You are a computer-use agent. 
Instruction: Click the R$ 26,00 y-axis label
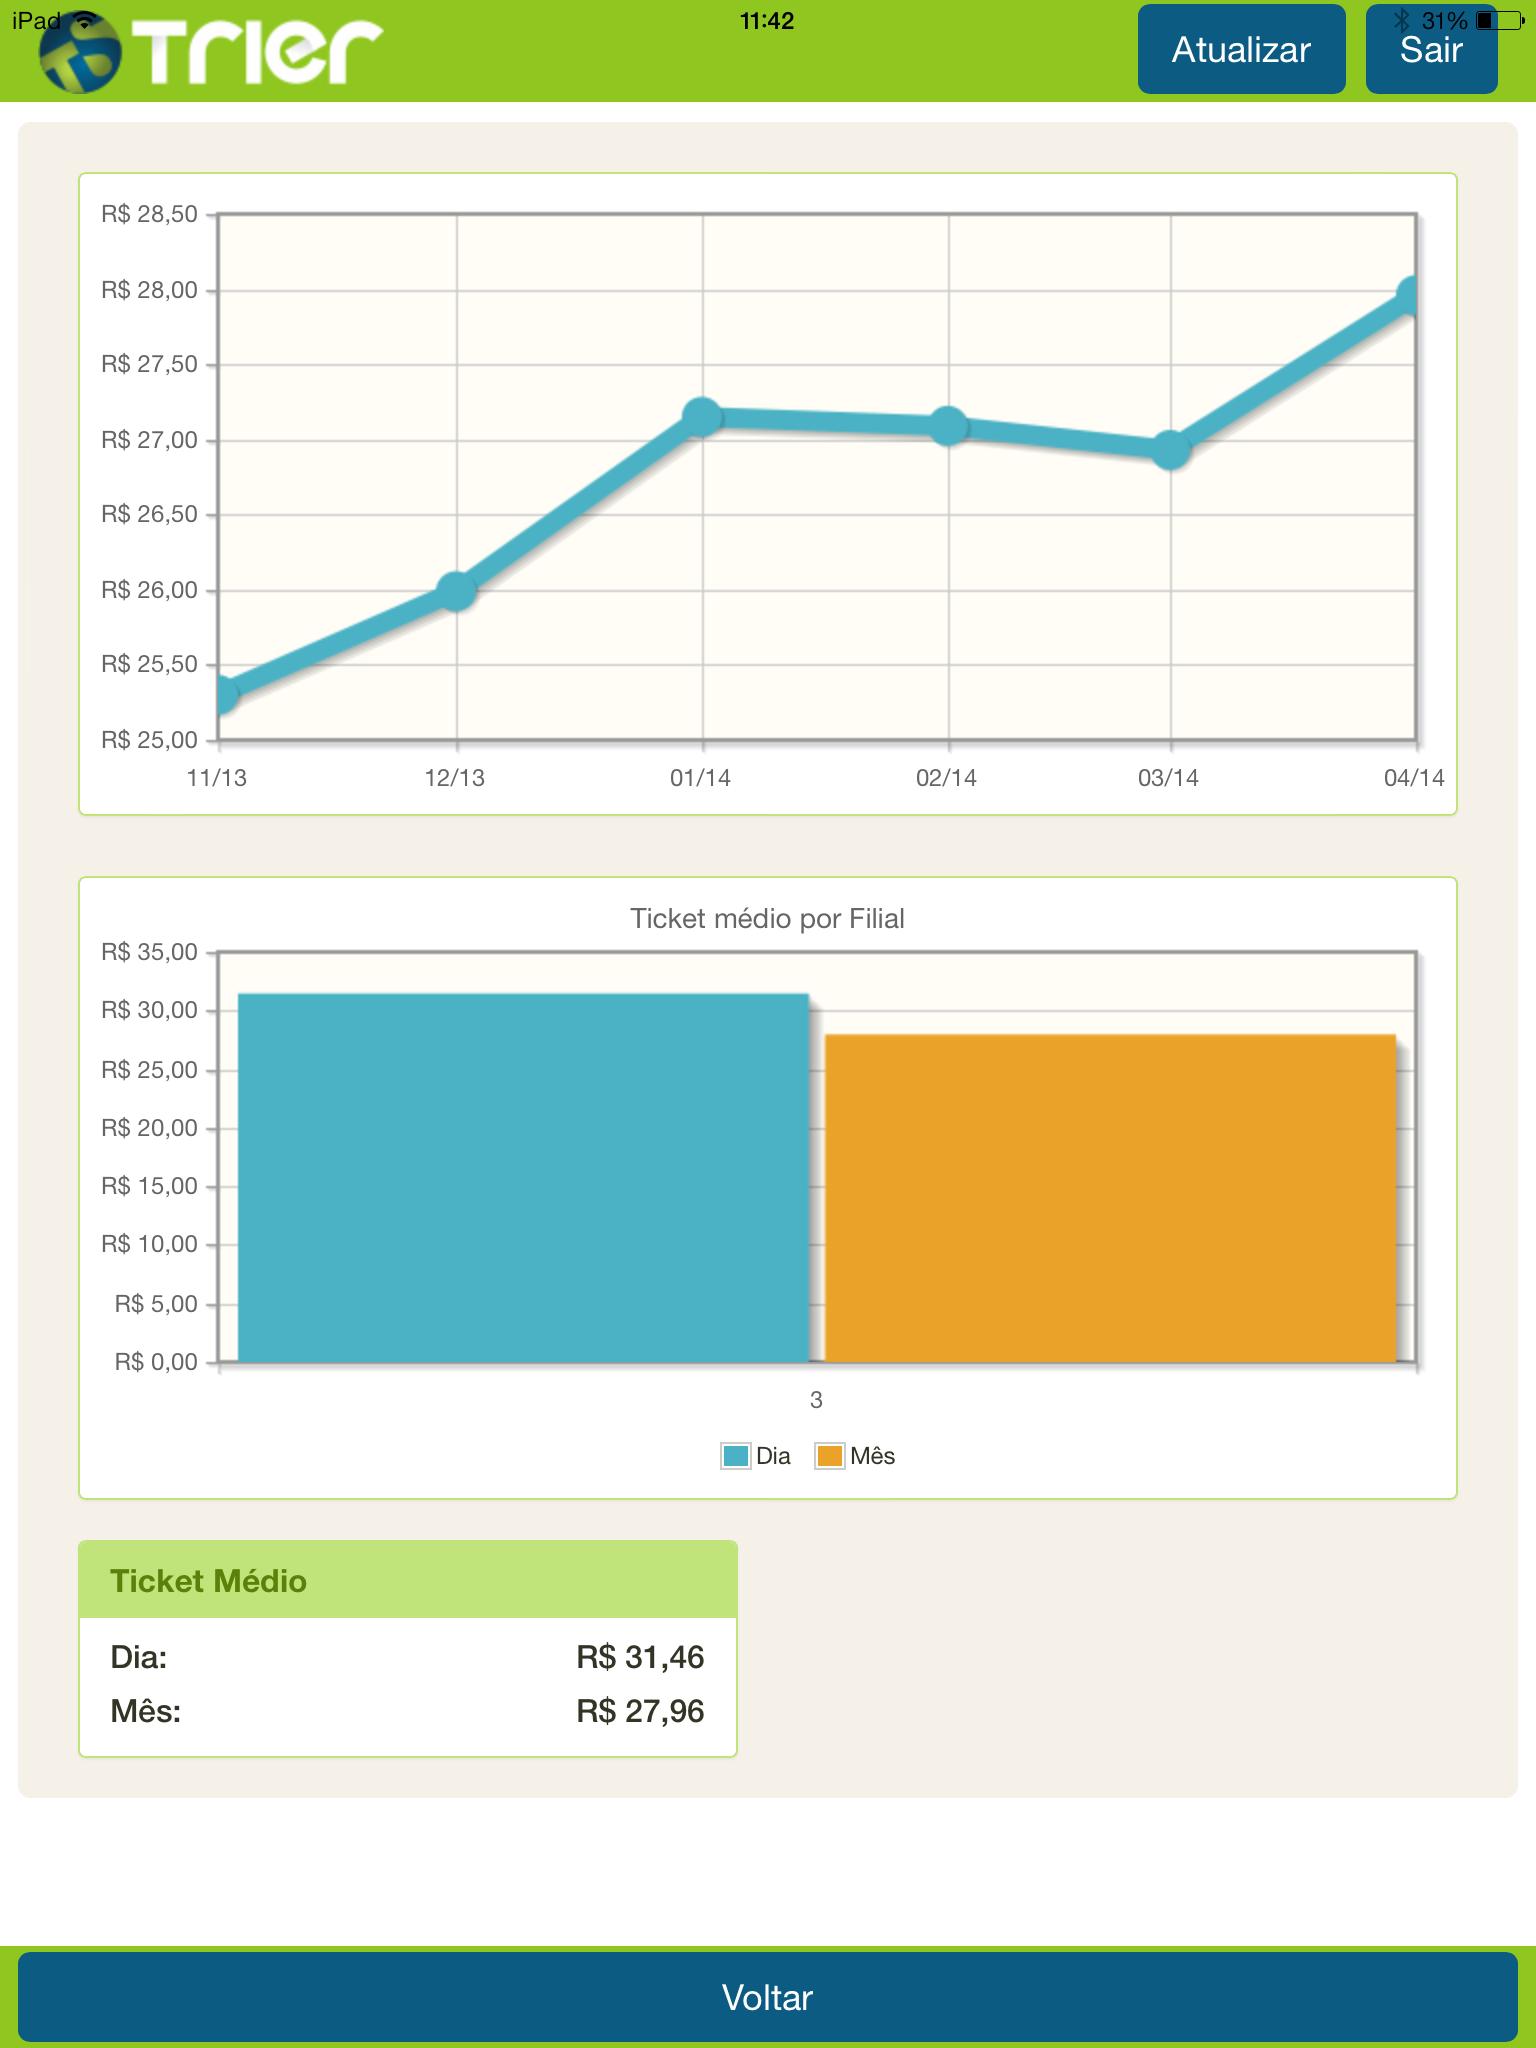[150, 590]
